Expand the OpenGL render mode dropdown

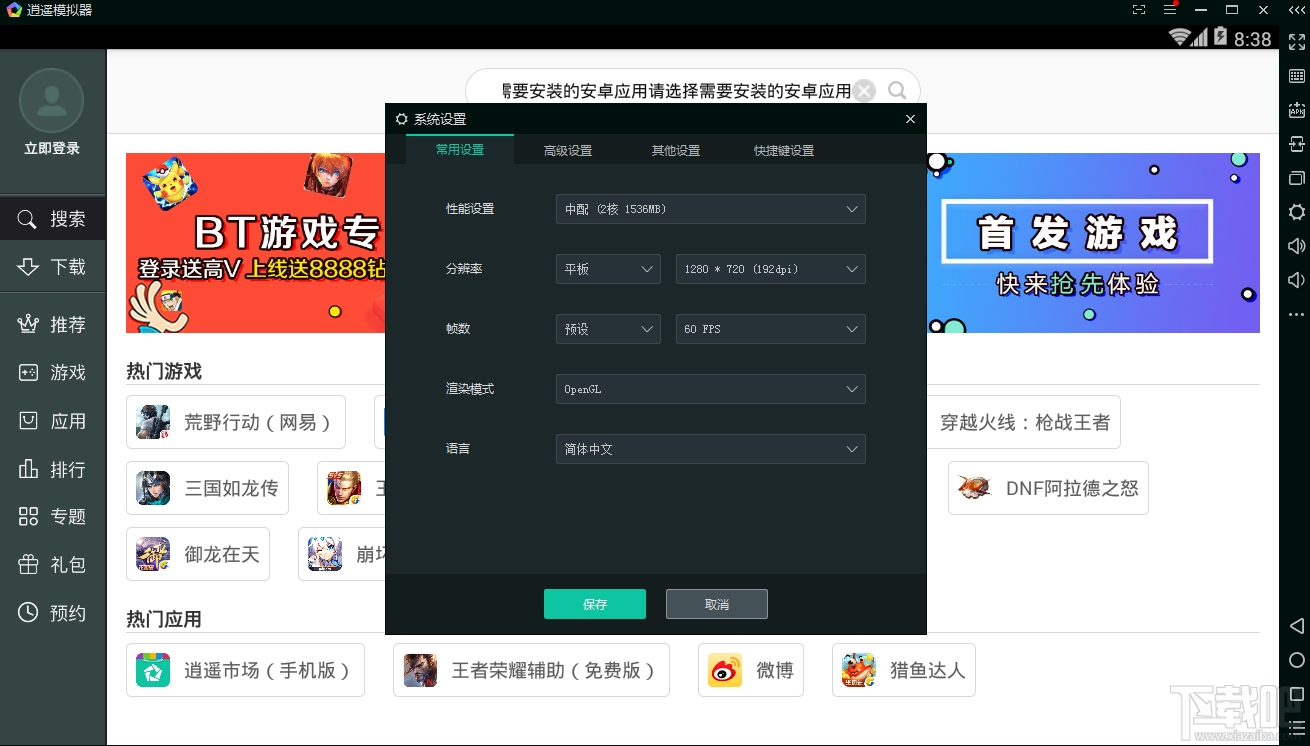pyautogui.click(x=710, y=389)
